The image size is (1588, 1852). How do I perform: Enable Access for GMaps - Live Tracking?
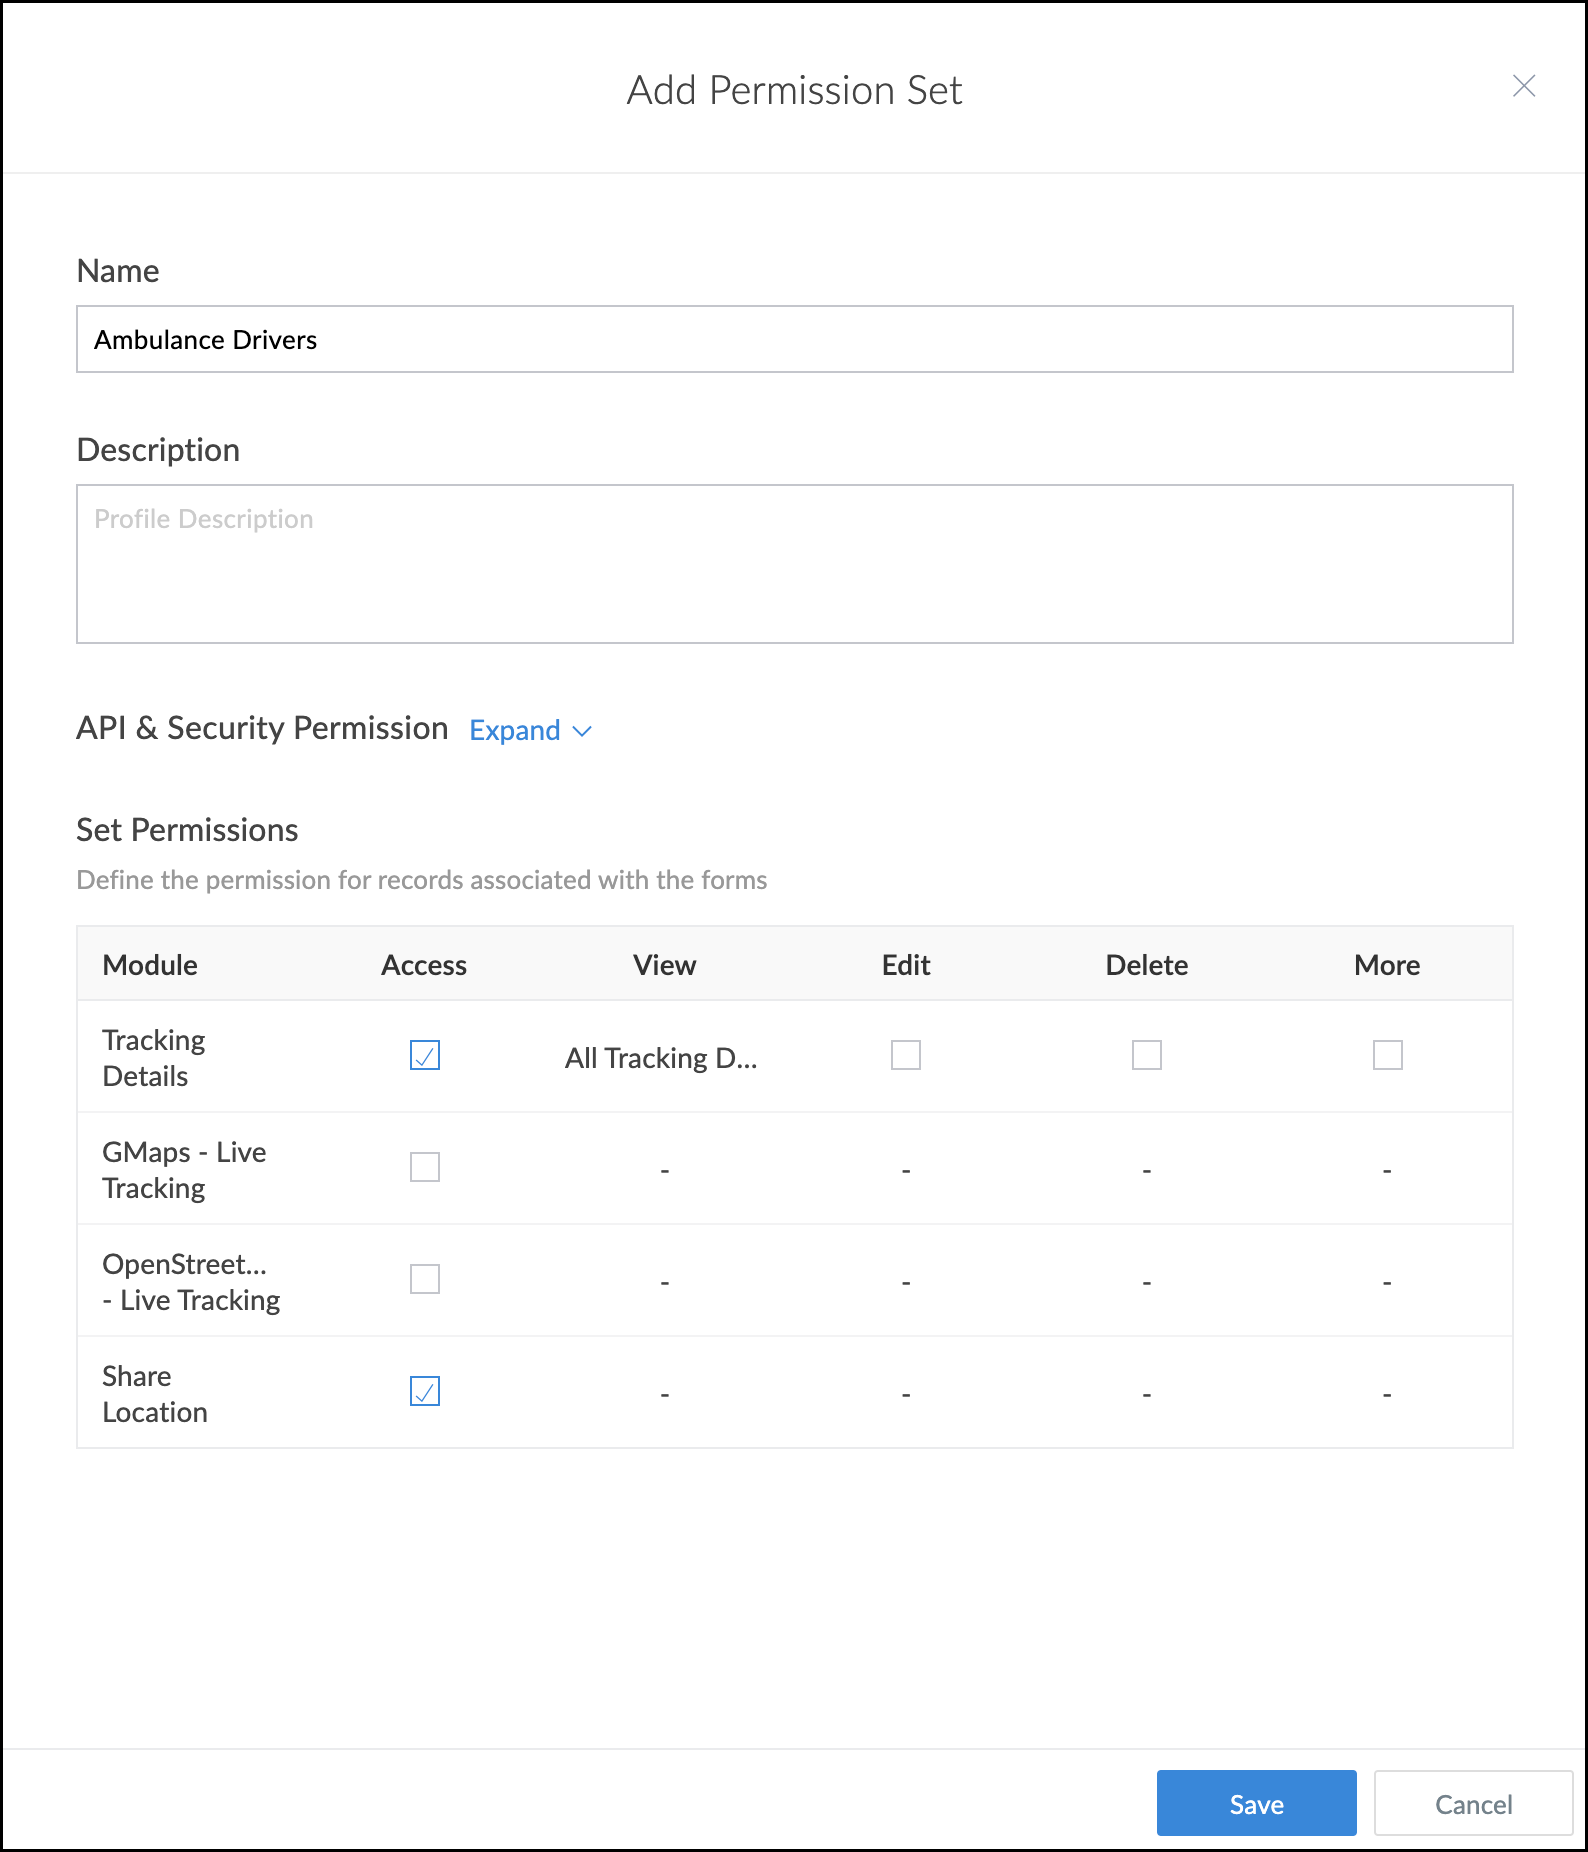point(425,1167)
